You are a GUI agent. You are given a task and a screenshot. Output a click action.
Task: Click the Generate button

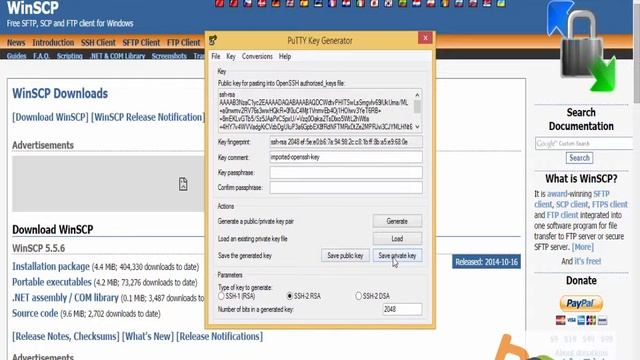pyautogui.click(x=397, y=221)
